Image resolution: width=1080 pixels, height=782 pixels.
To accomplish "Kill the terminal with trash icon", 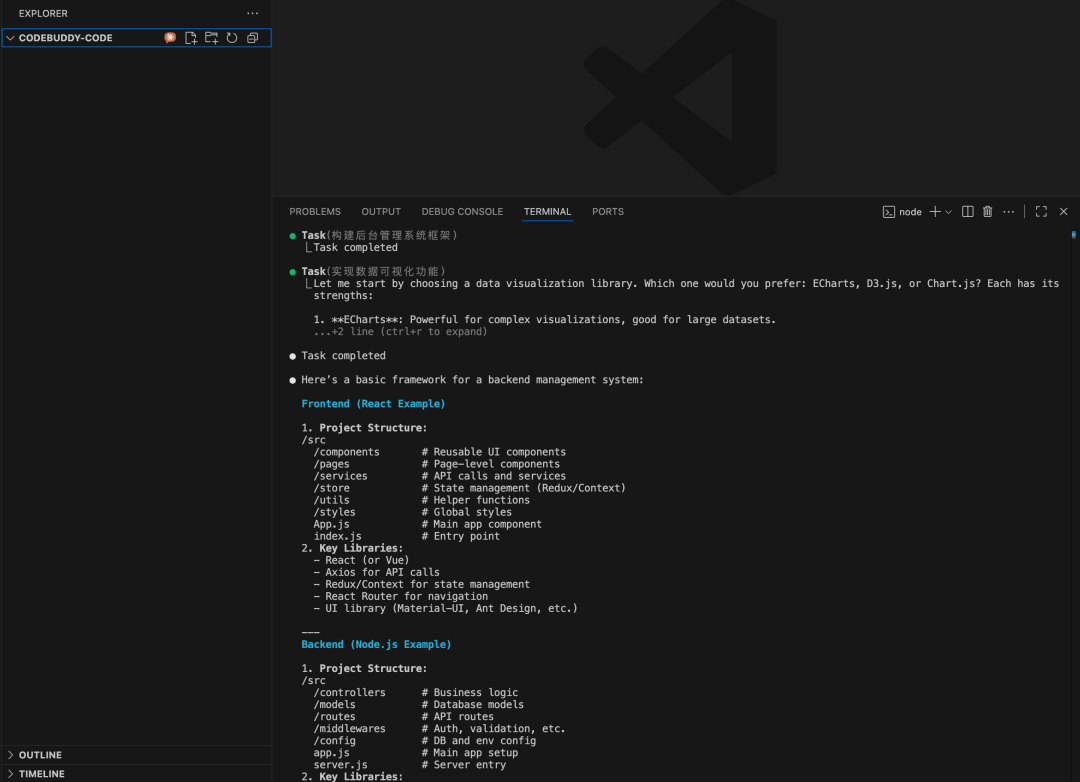I will click(x=988, y=212).
